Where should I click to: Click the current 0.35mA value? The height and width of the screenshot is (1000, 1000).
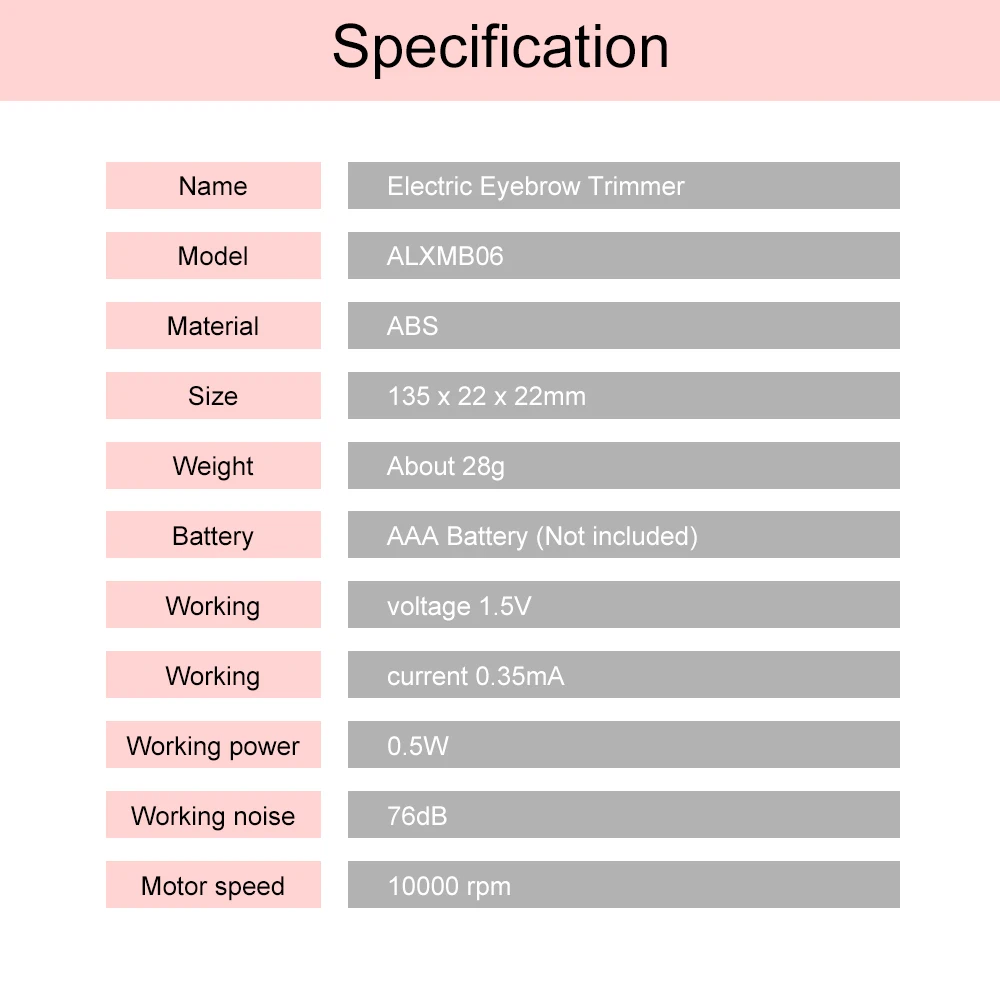[475, 676]
